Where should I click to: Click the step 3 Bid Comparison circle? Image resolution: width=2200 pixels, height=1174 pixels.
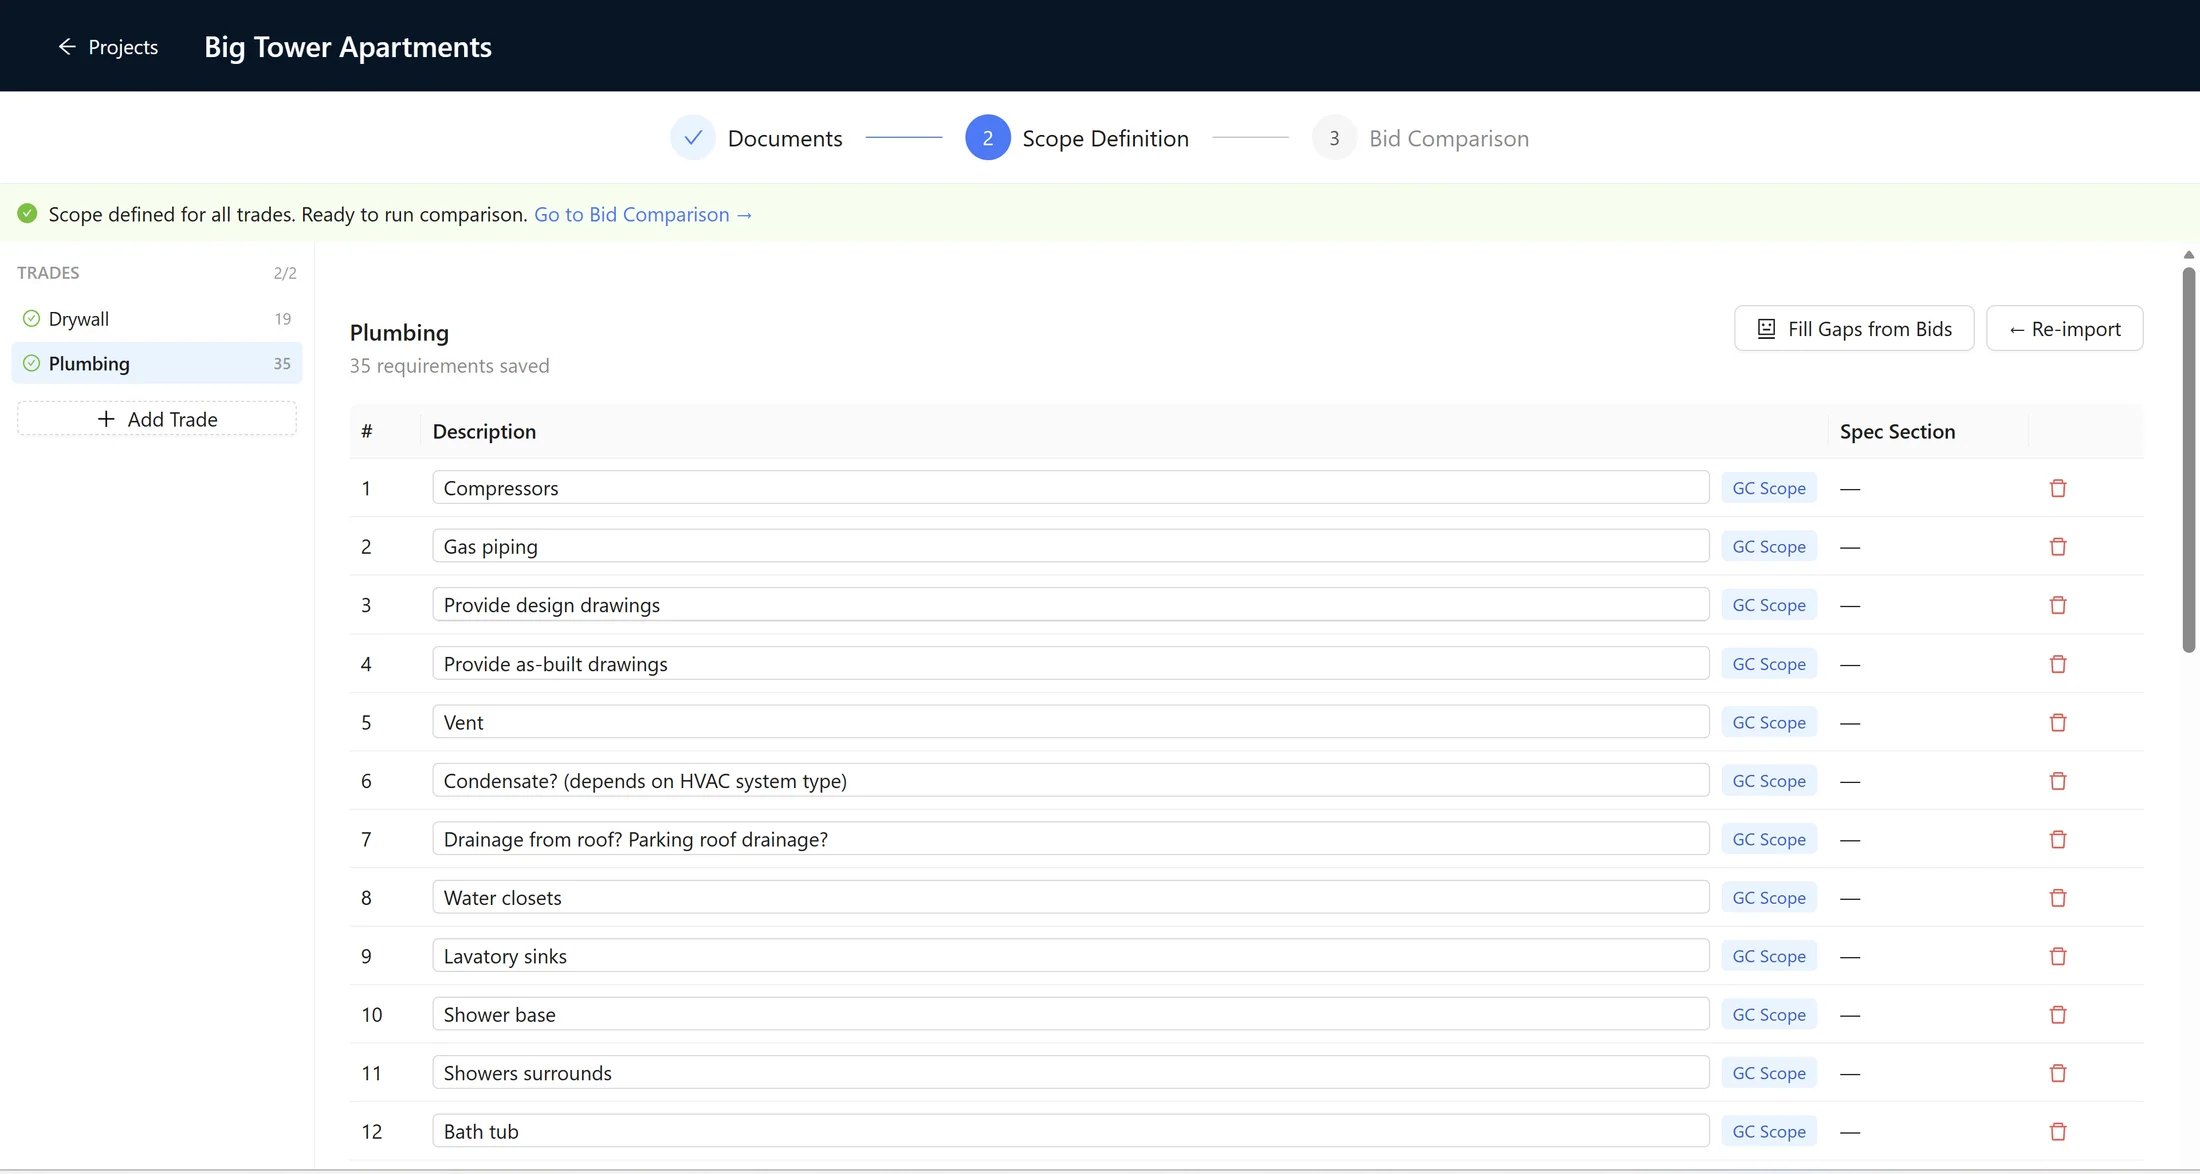tap(1334, 138)
